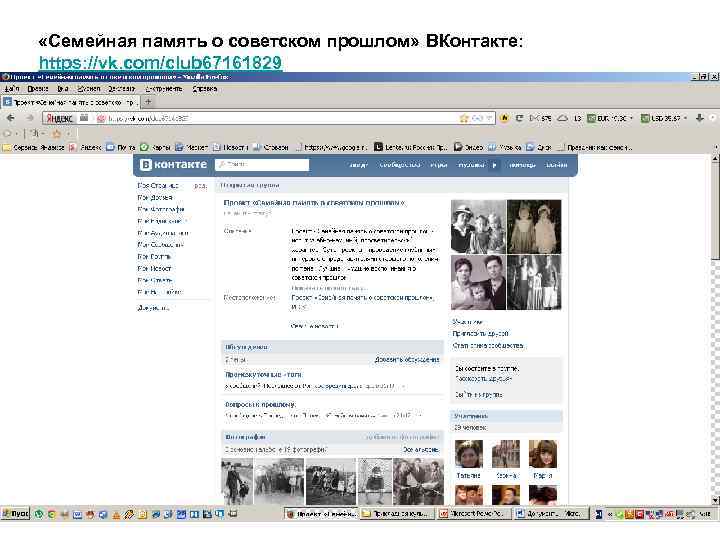Click the weather cloud icon in toolbar

562,118
